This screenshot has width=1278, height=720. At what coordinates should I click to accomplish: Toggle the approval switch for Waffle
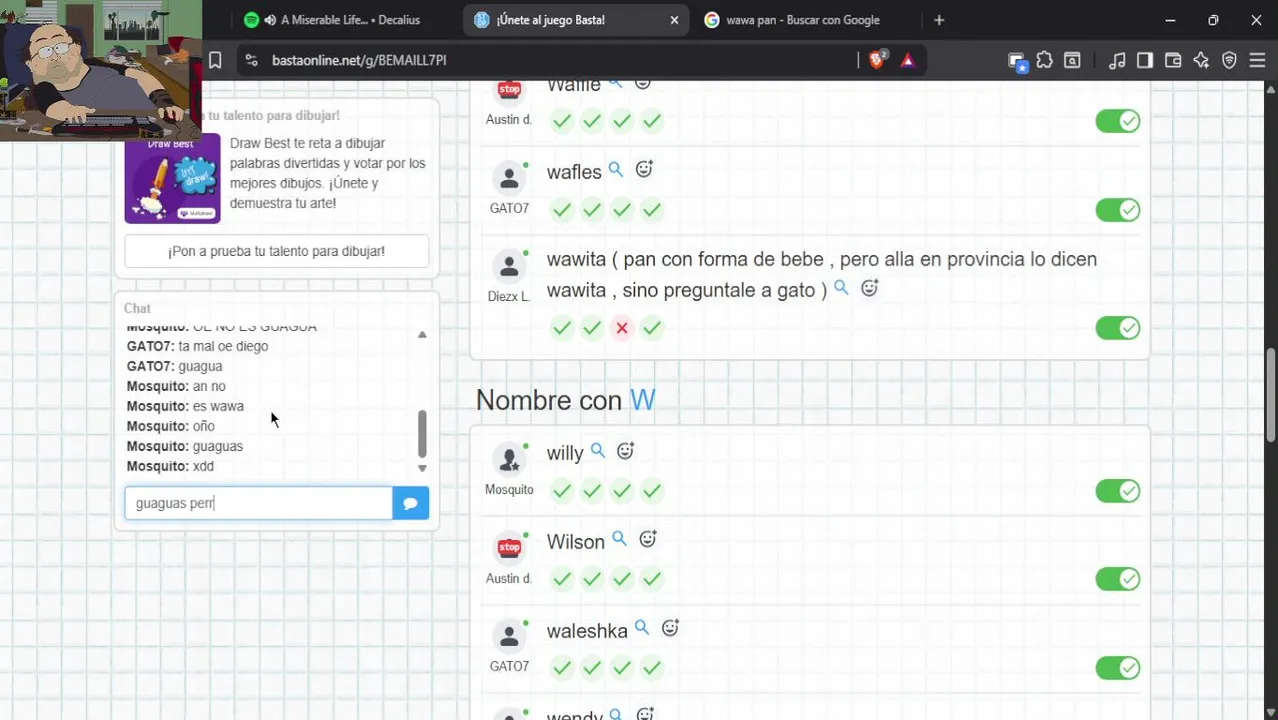coord(1117,121)
